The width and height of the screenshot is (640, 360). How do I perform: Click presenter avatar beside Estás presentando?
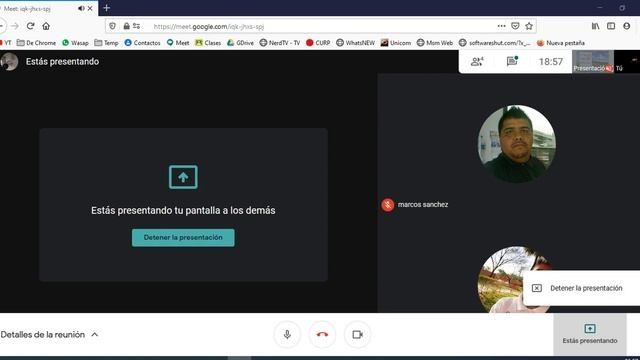9,62
